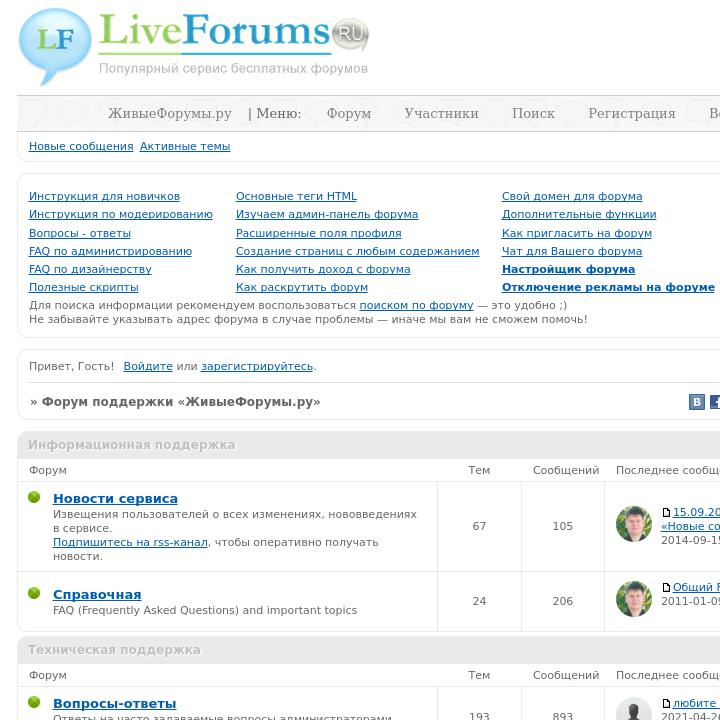720x720 pixels.
Task: Open Вопросы - ответы link
Action: pyautogui.click(x=80, y=233)
